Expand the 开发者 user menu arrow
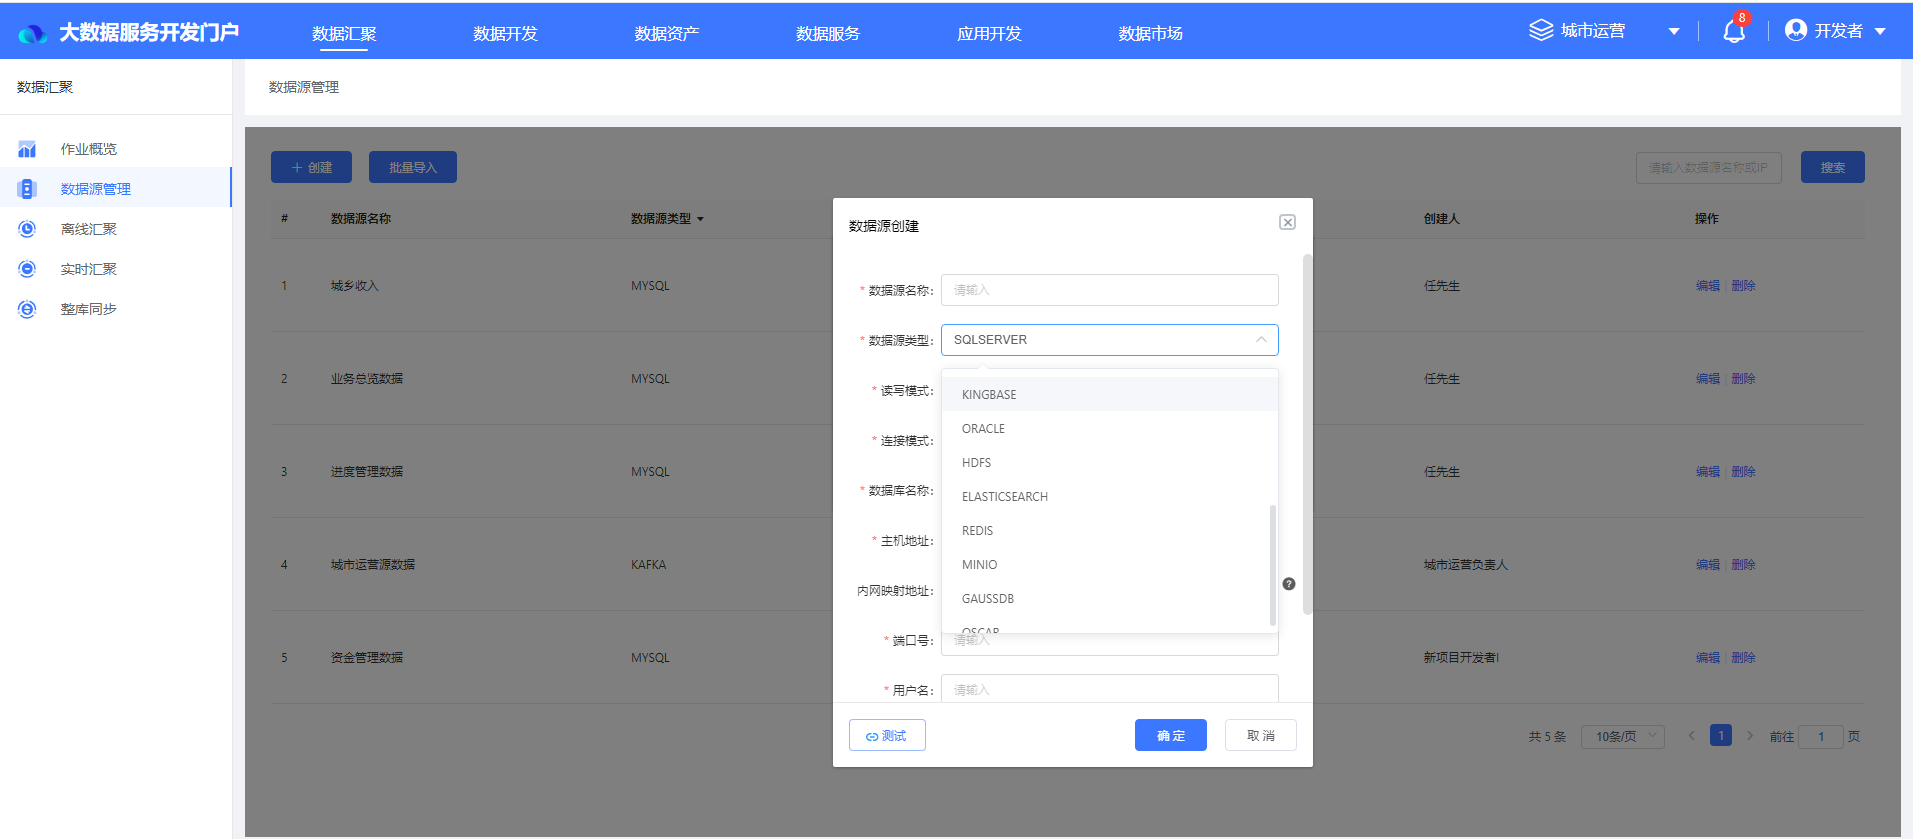Image resolution: width=1913 pixels, height=839 pixels. (x=1880, y=32)
